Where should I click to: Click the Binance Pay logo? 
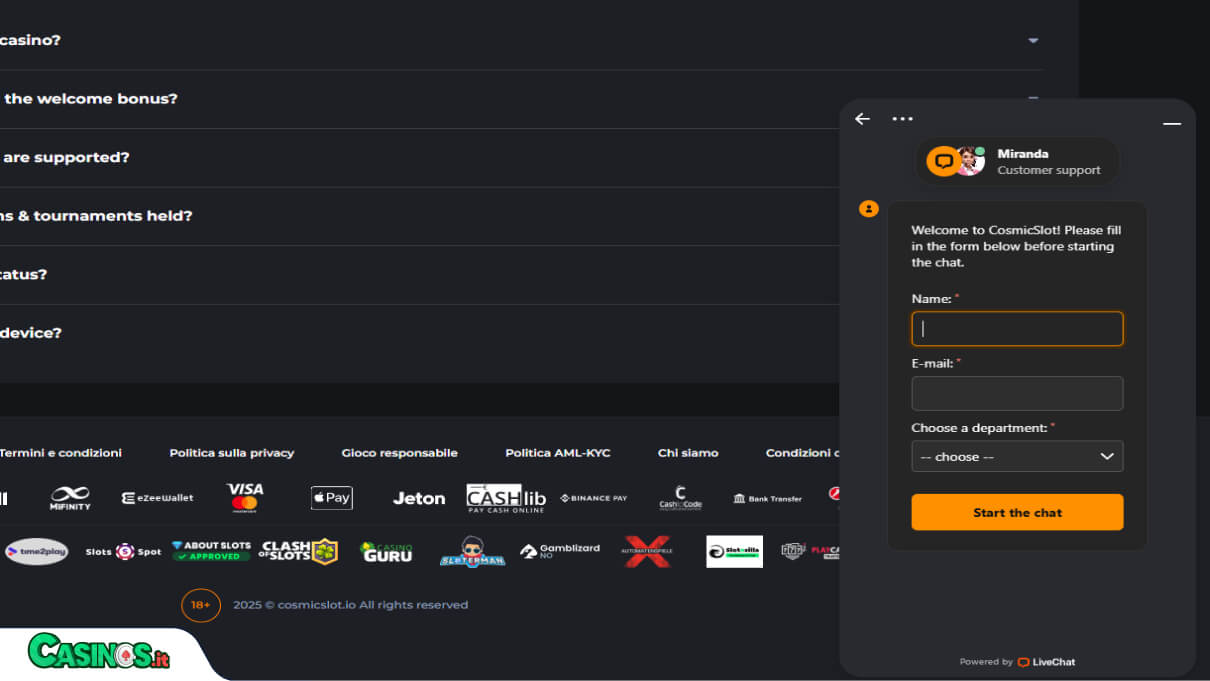click(x=593, y=498)
